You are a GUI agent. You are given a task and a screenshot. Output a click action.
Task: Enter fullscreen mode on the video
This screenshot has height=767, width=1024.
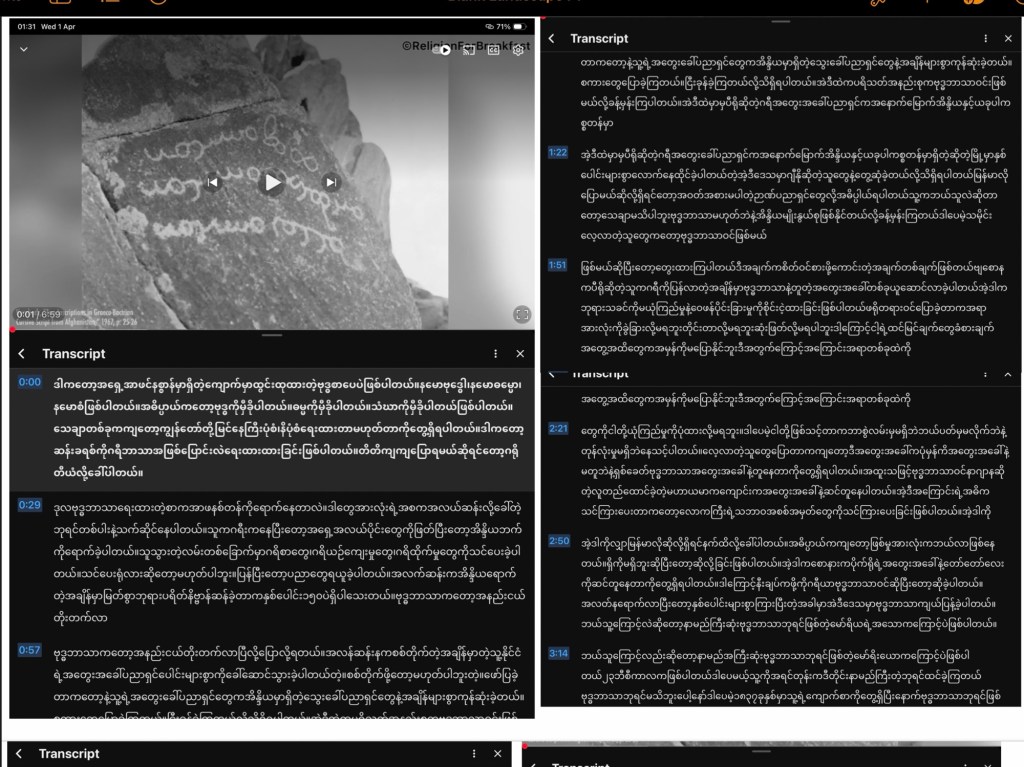pos(521,314)
